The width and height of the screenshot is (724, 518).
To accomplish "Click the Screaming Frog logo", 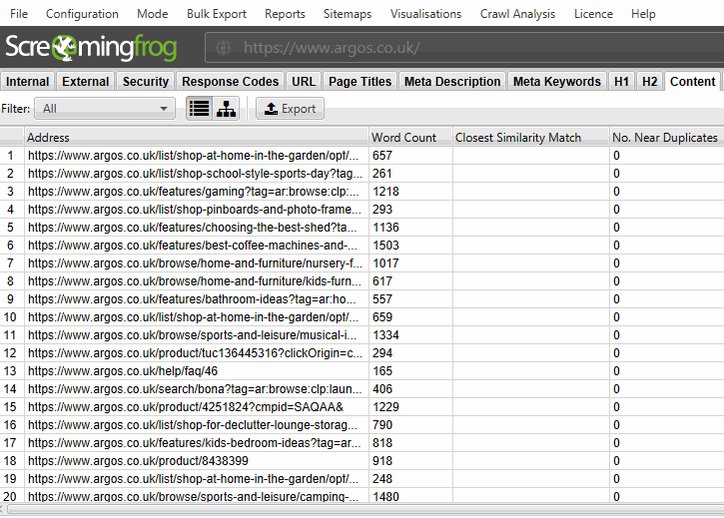I will pyautogui.click(x=91, y=47).
